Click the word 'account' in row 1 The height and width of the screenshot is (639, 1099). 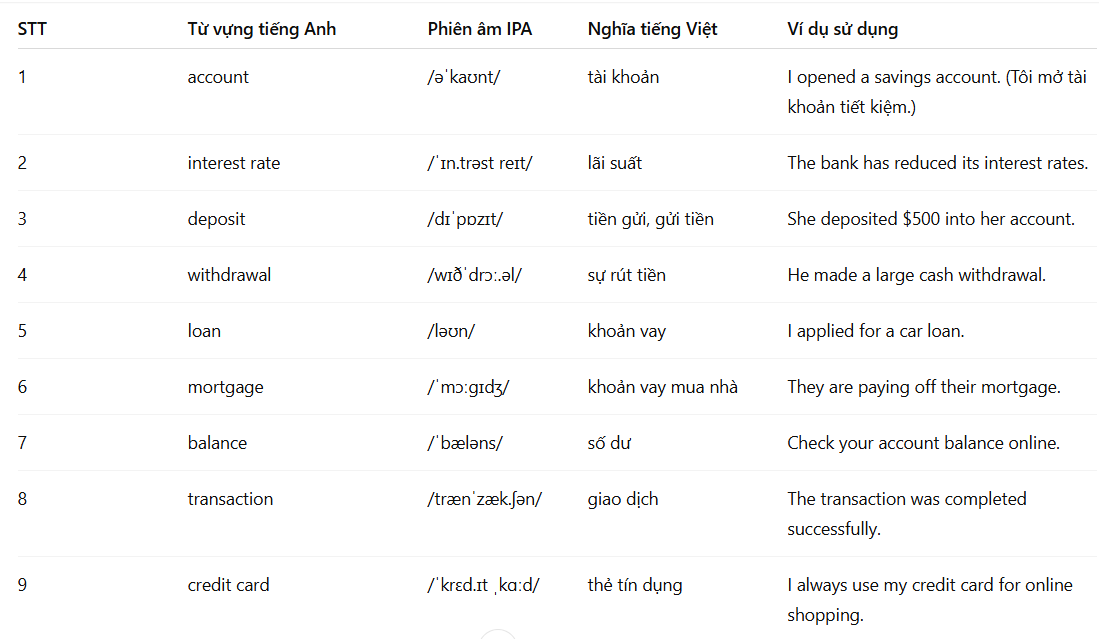pos(218,77)
